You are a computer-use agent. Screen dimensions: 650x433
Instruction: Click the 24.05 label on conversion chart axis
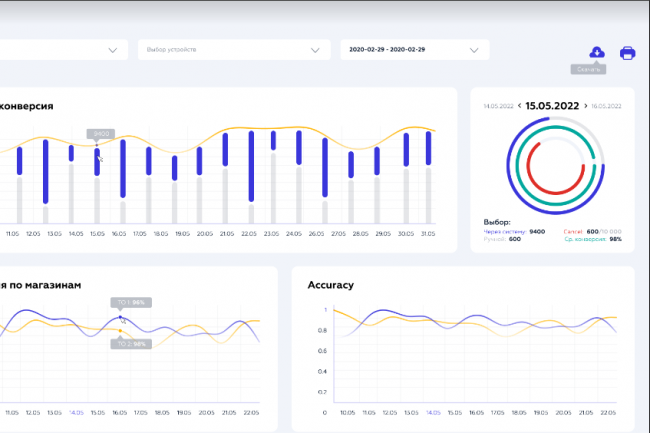click(x=293, y=234)
